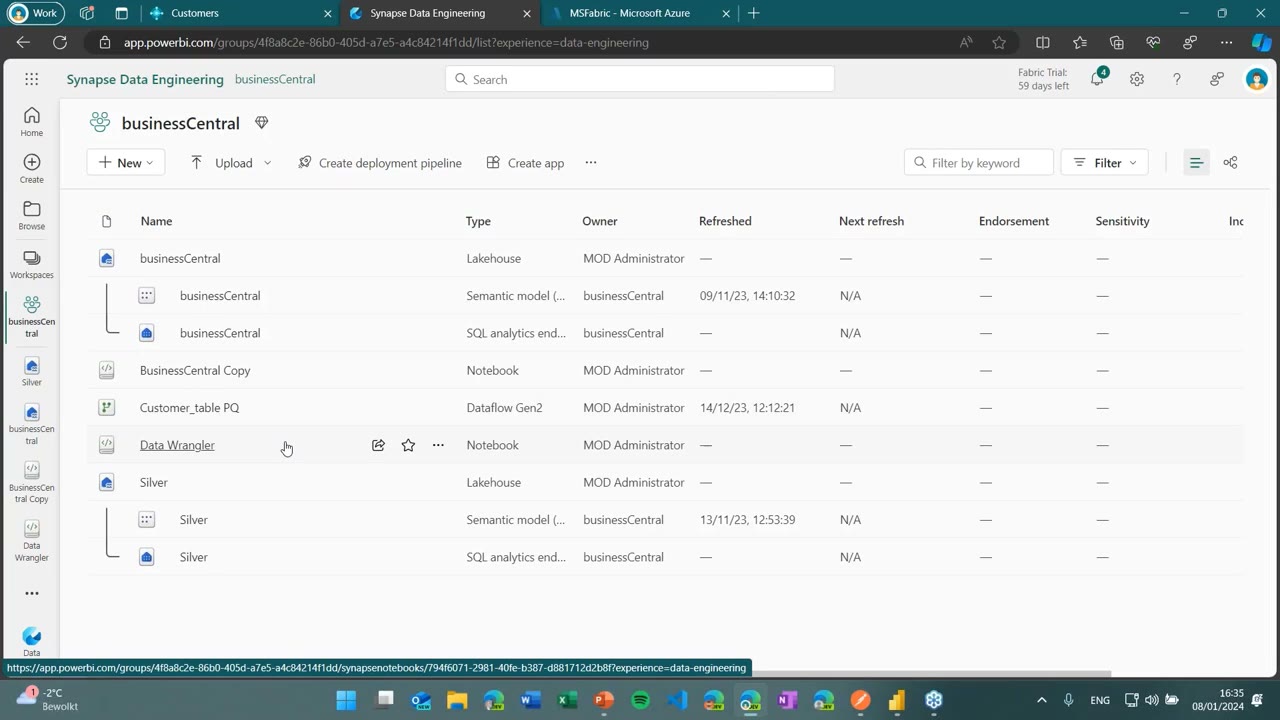Click the Endorsement column header
The height and width of the screenshot is (720, 1280).
click(x=1014, y=221)
